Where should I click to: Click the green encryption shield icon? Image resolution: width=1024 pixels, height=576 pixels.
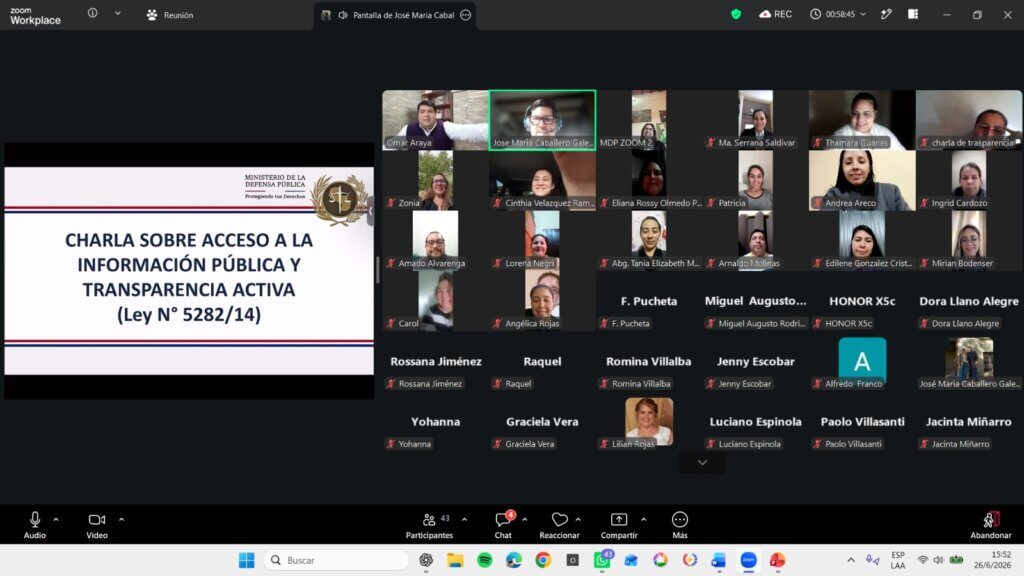[736, 14]
